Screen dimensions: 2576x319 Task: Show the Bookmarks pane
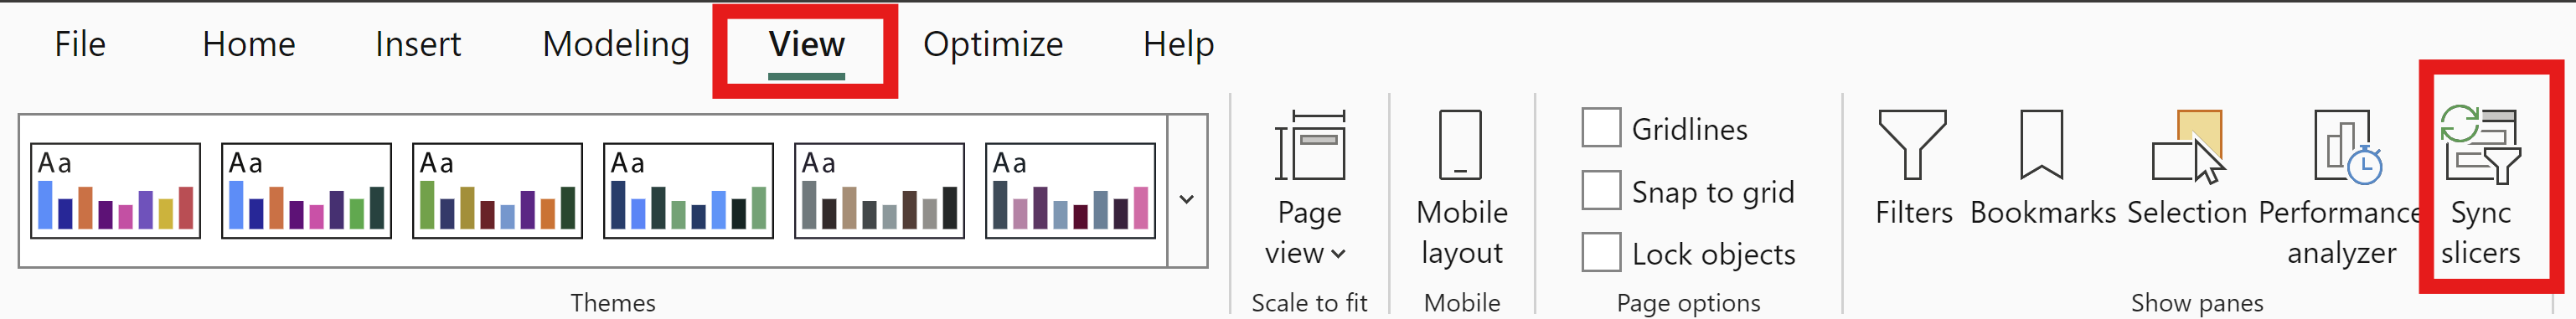coord(2042,168)
